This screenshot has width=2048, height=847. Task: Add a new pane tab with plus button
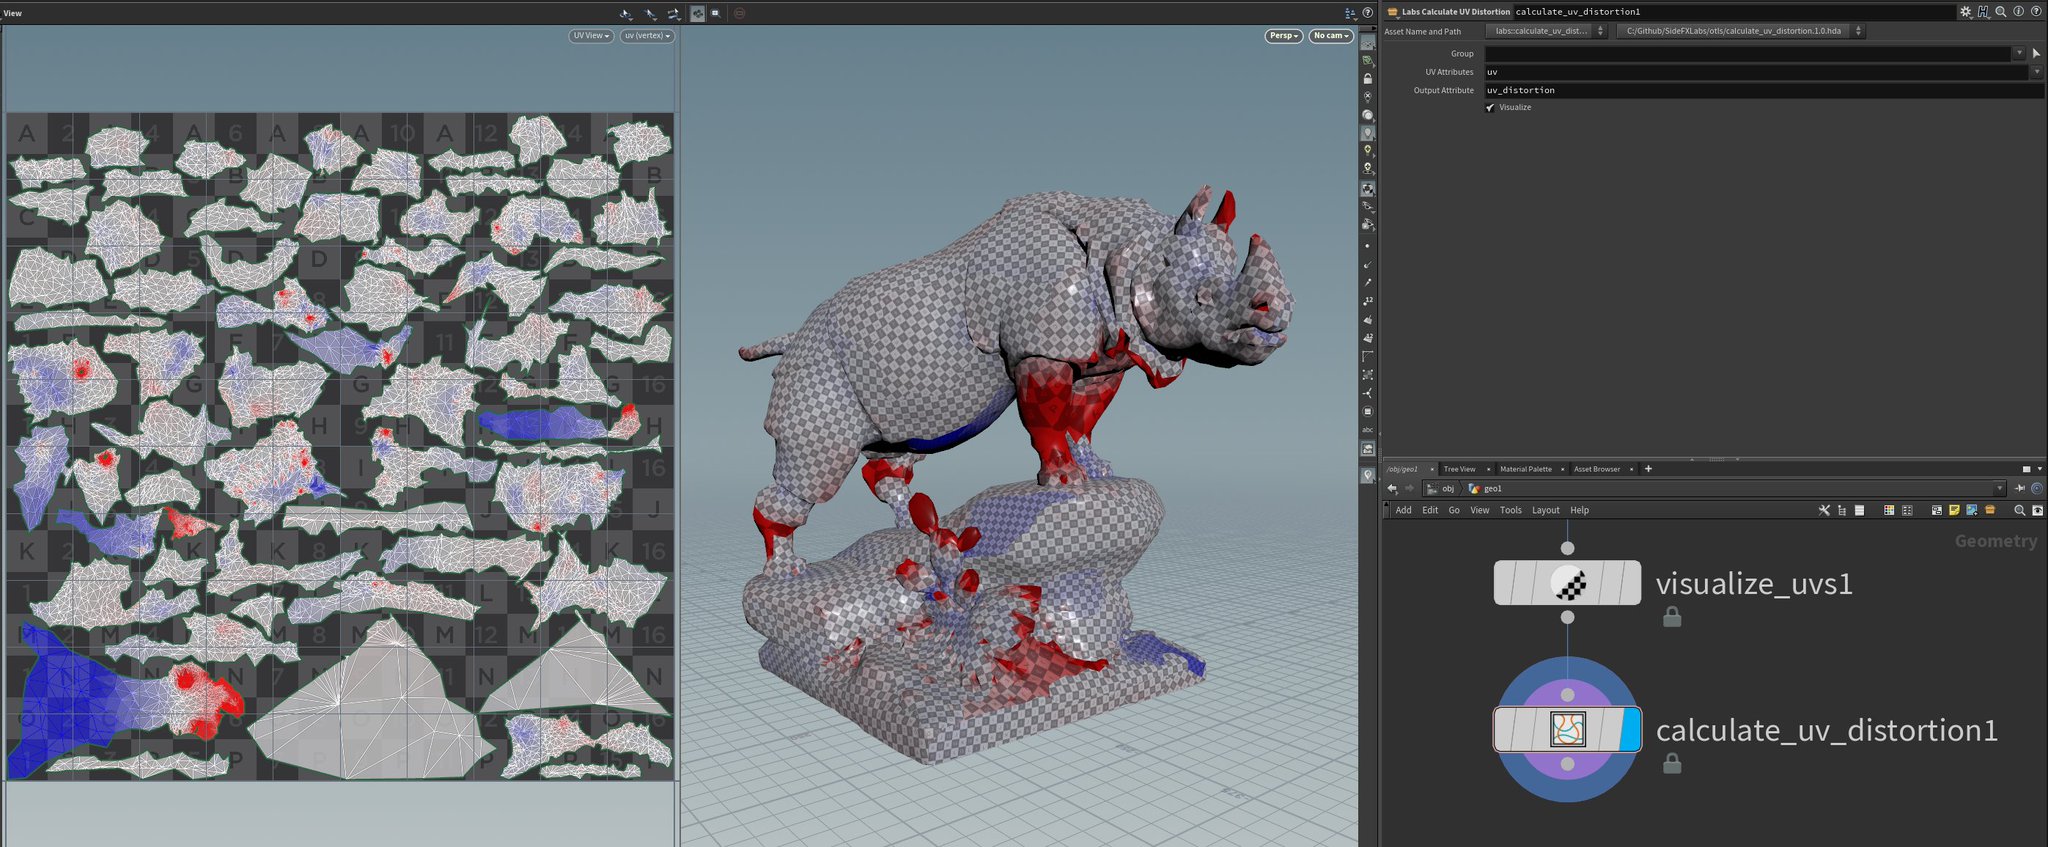coord(1648,469)
